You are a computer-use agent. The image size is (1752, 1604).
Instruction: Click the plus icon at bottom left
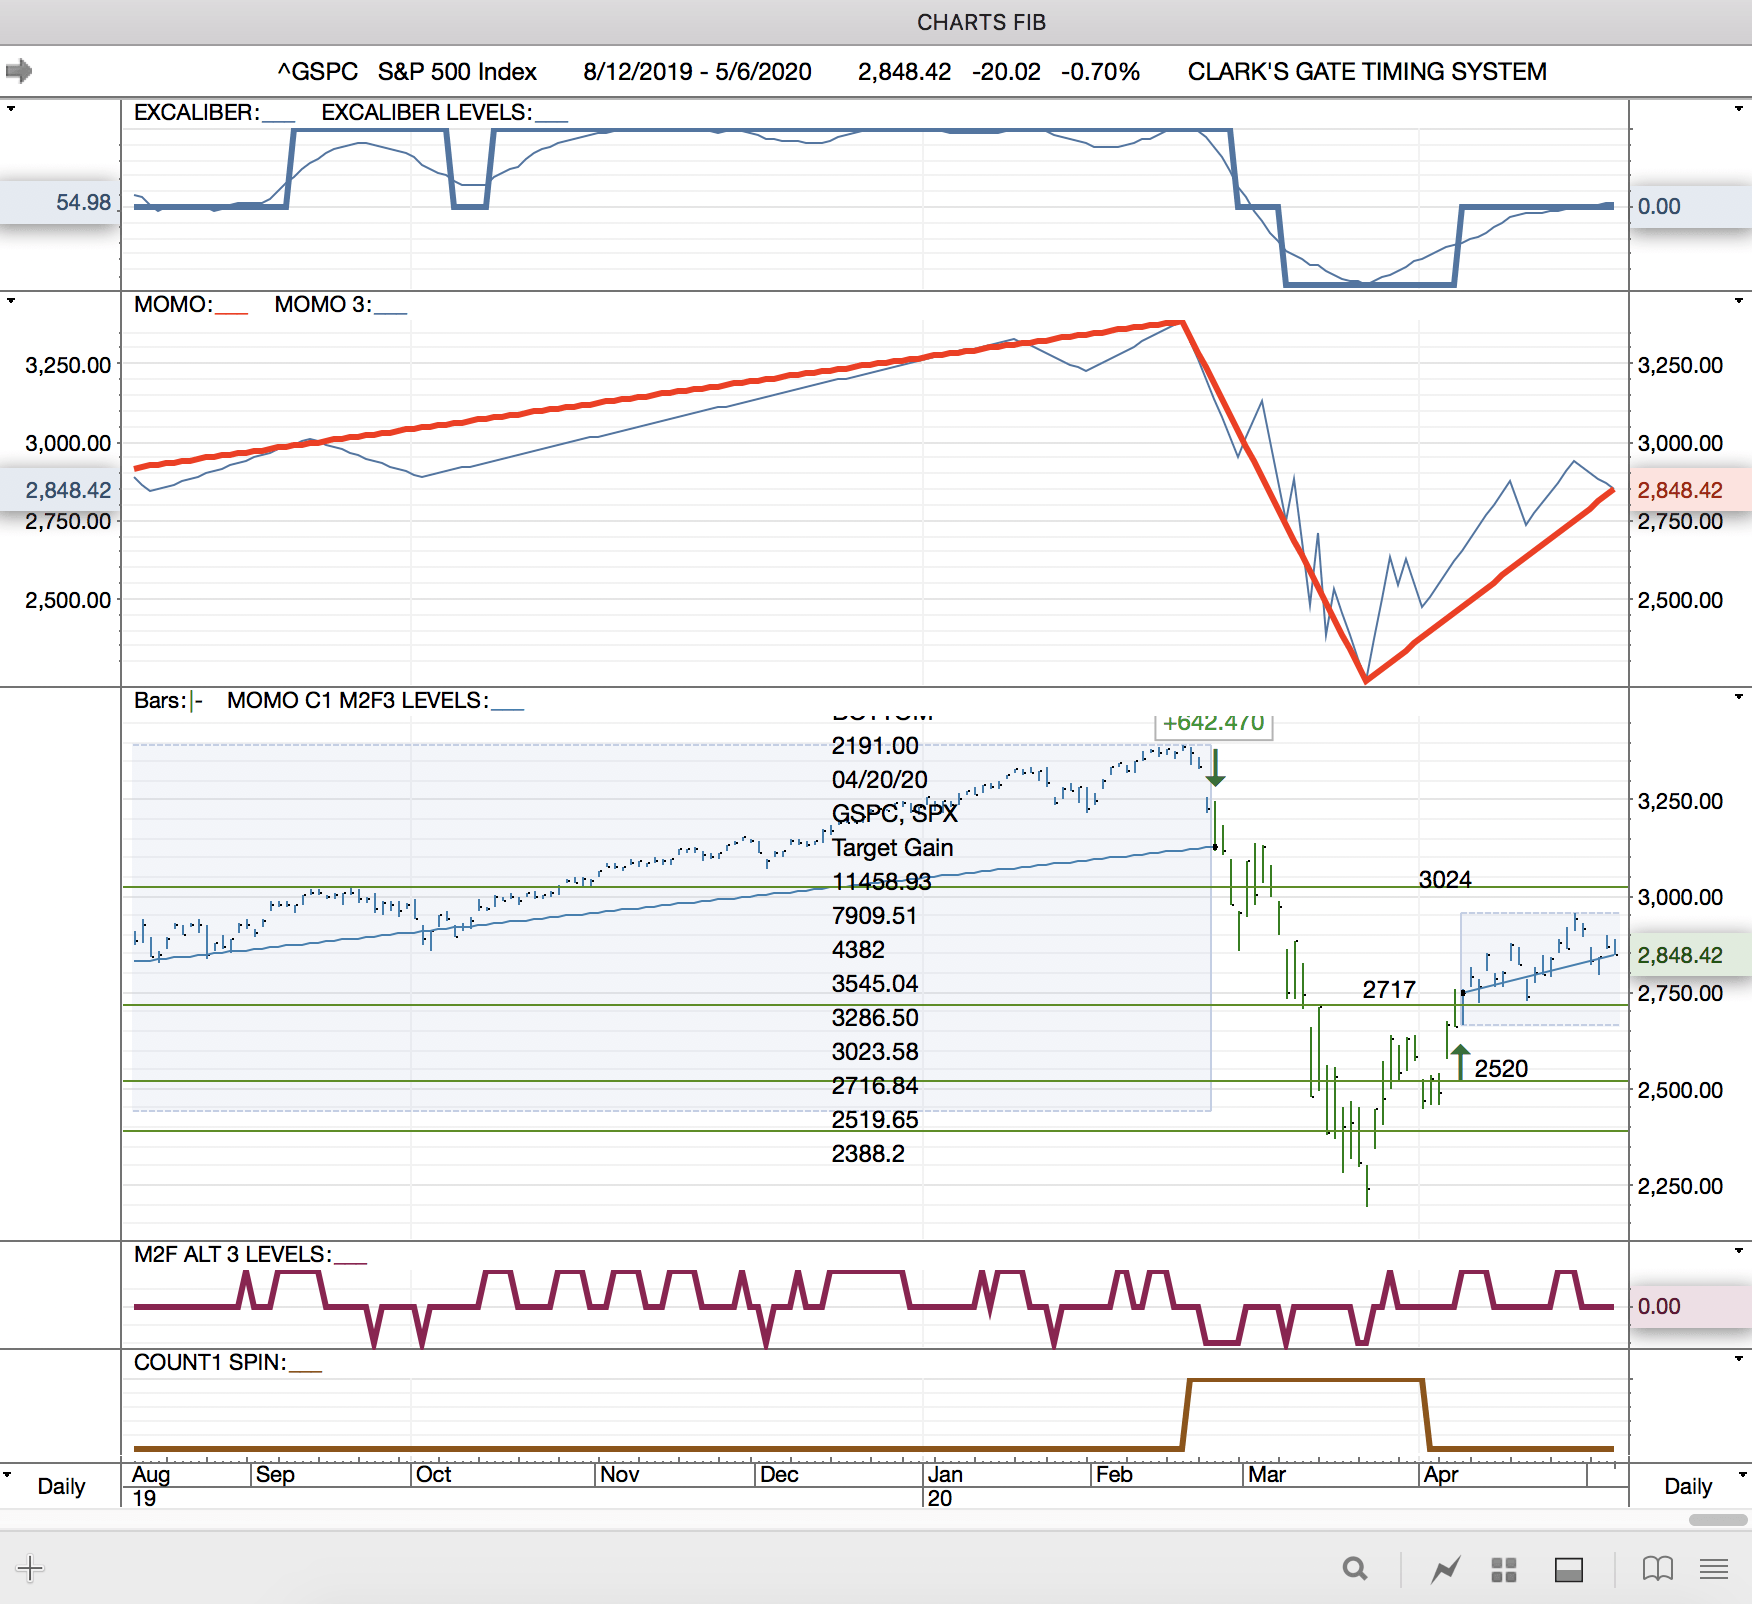point(30,1568)
